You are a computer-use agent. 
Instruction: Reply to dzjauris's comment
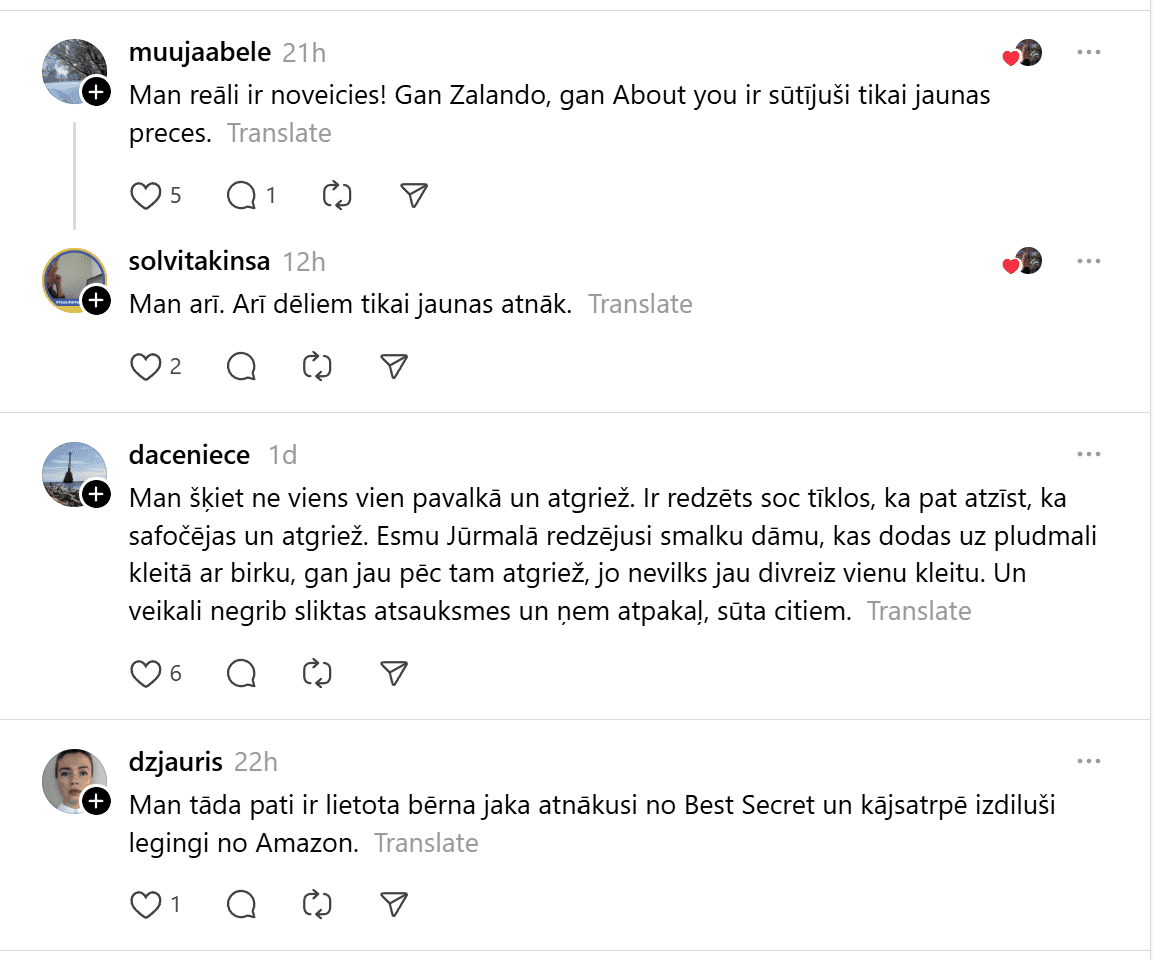(242, 905)
